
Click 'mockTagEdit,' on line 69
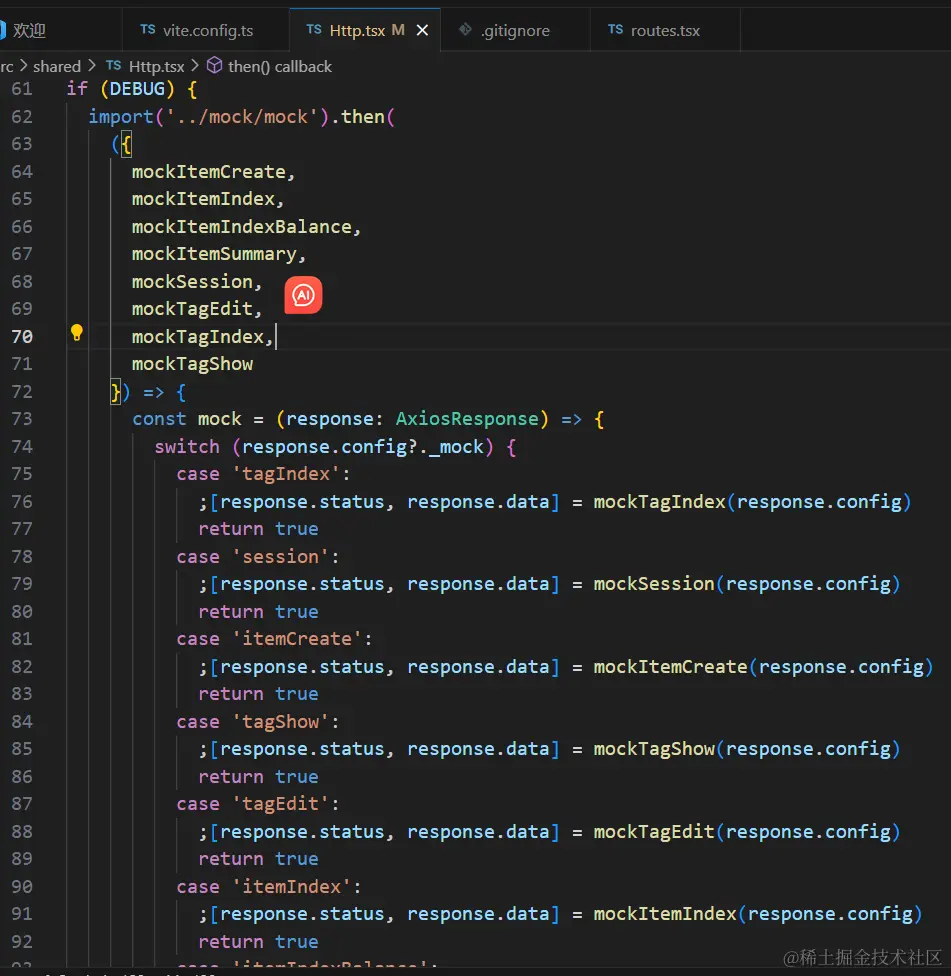coord(197,309)
